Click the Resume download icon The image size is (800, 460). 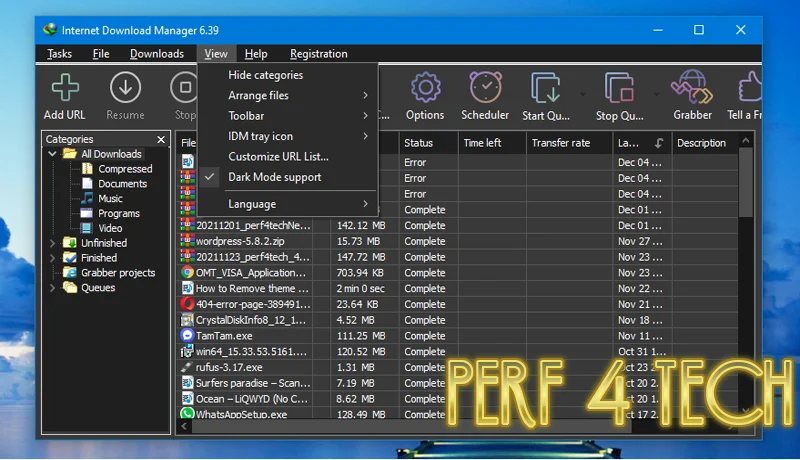125,88
